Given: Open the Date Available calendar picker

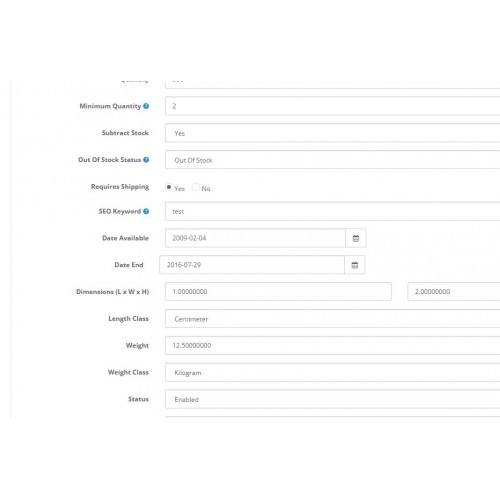Looking at the screenshot, I should (x=356, y=238).
